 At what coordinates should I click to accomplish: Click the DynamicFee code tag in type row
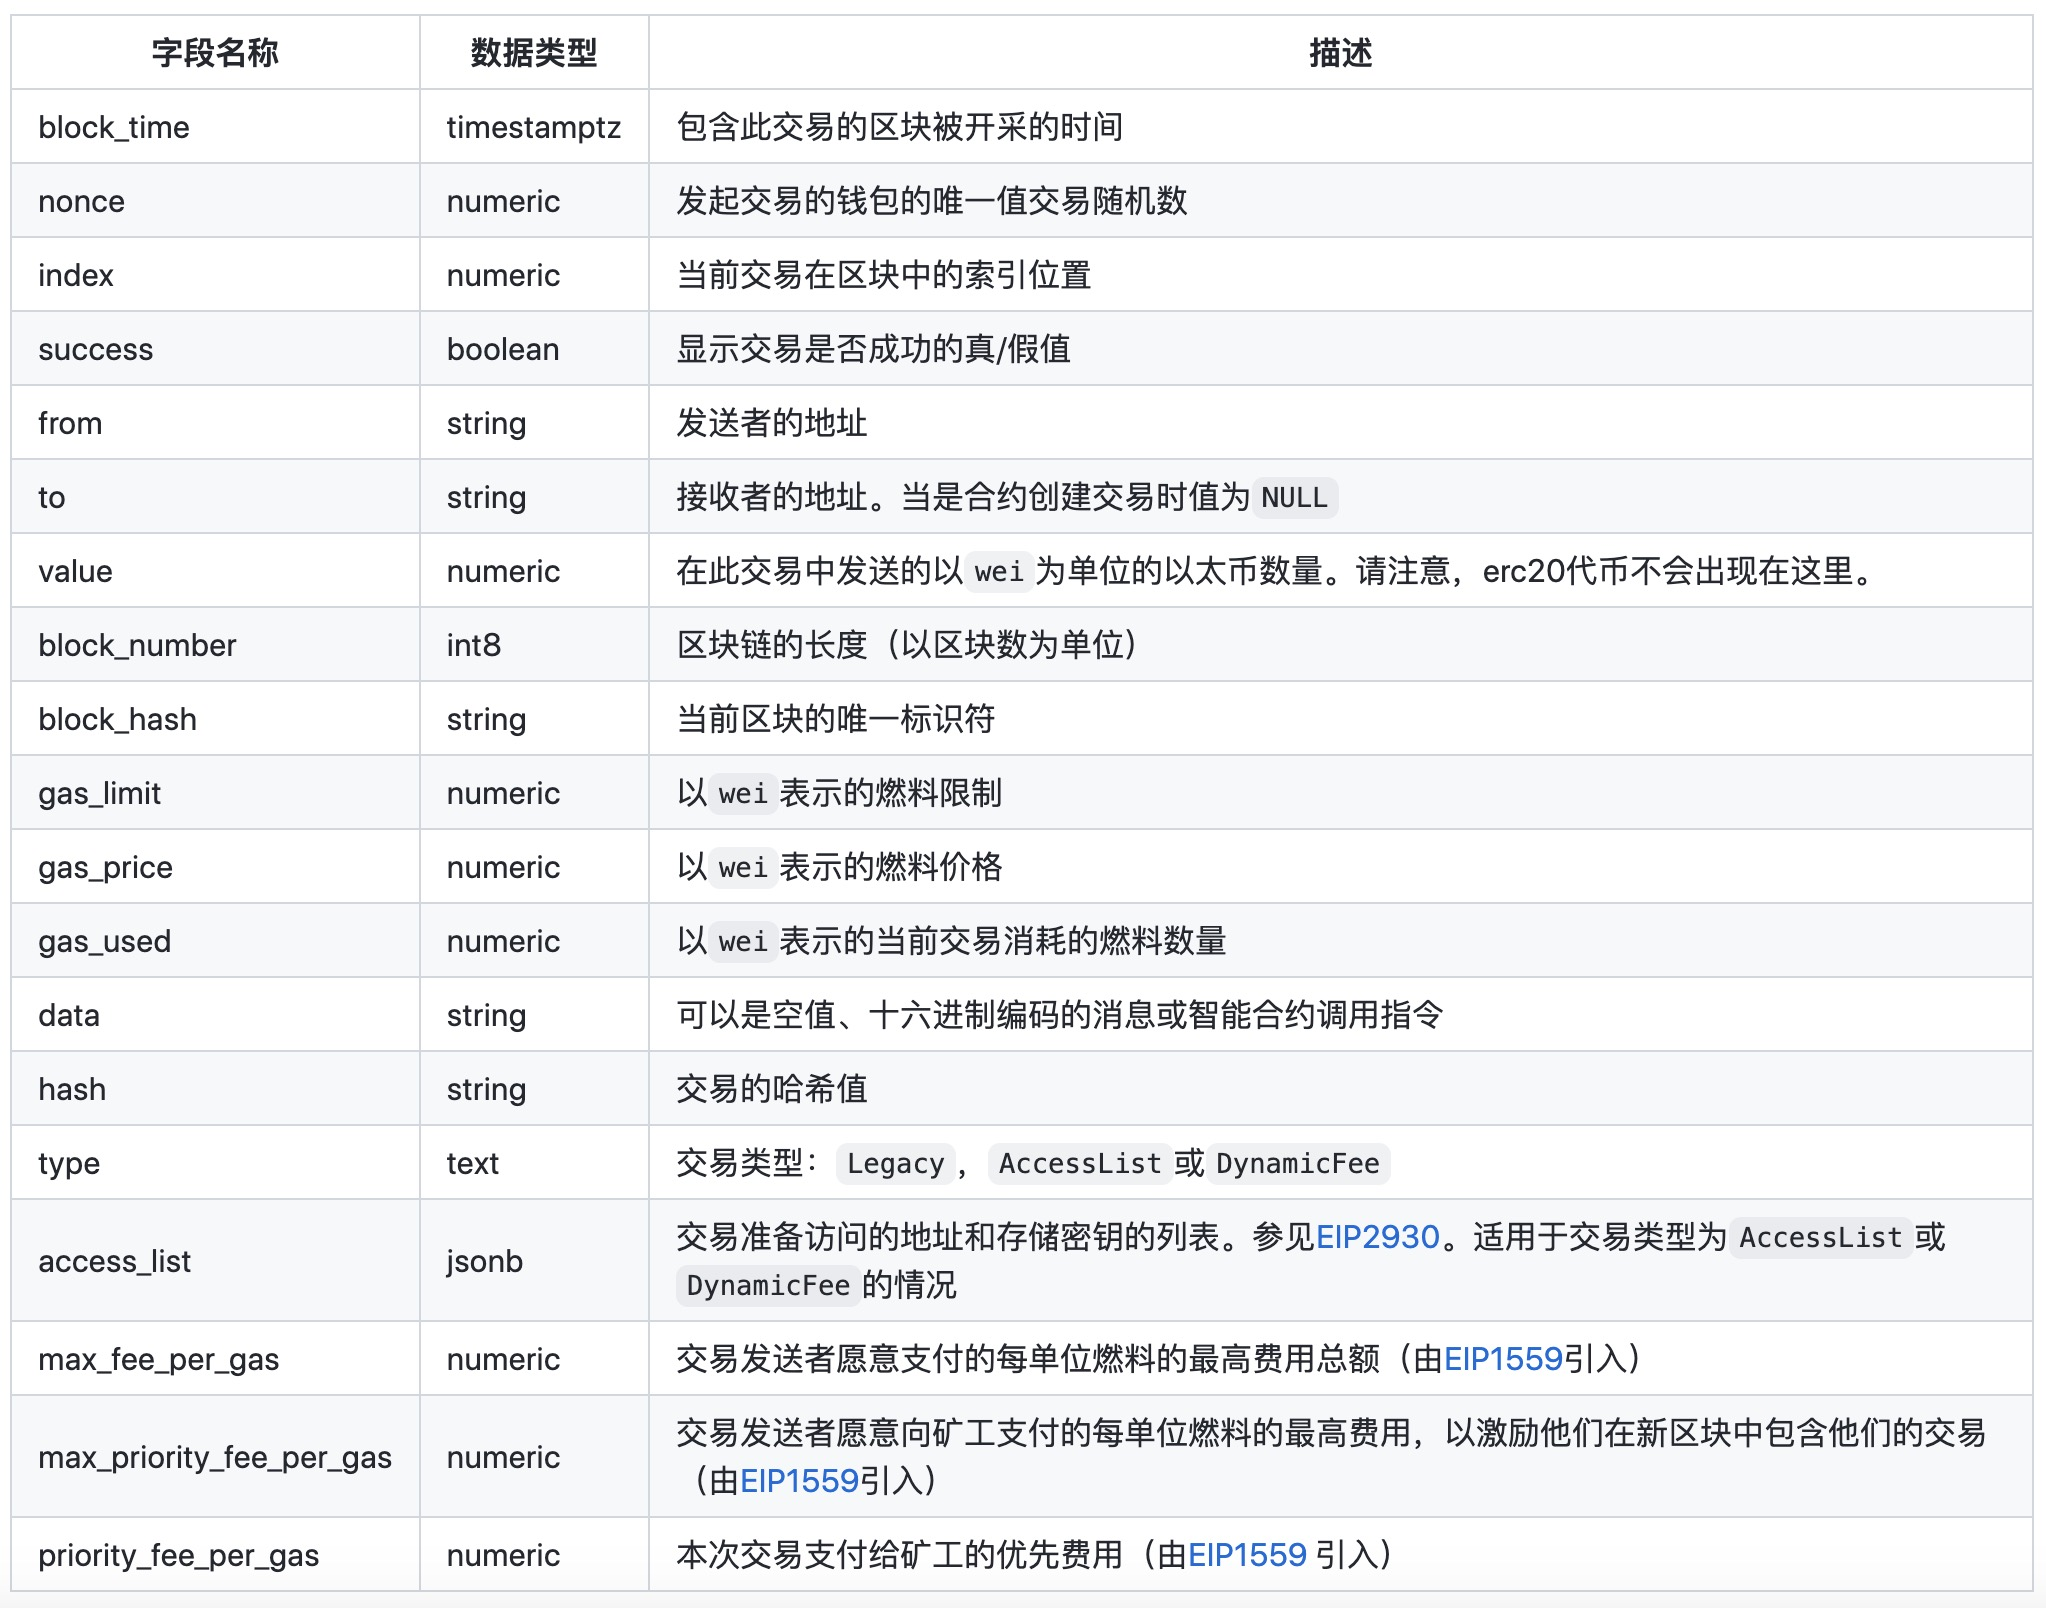pos(1297,1164)
